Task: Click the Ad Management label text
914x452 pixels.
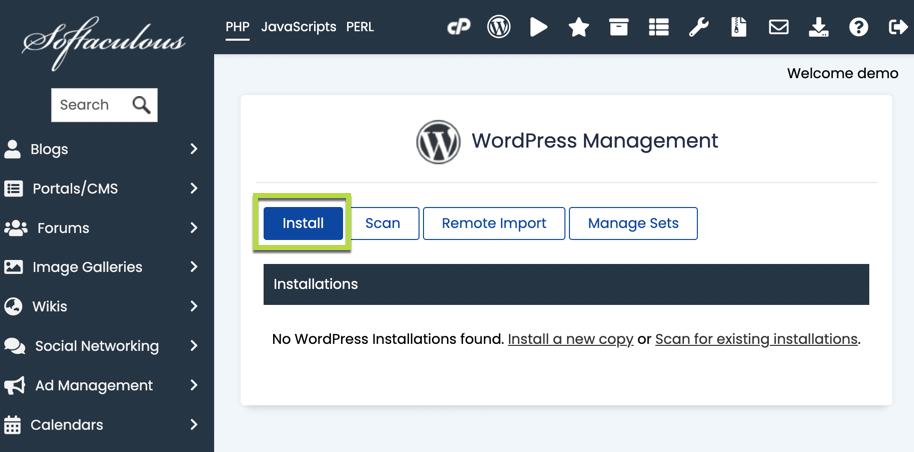Action: tap(94, 385)
